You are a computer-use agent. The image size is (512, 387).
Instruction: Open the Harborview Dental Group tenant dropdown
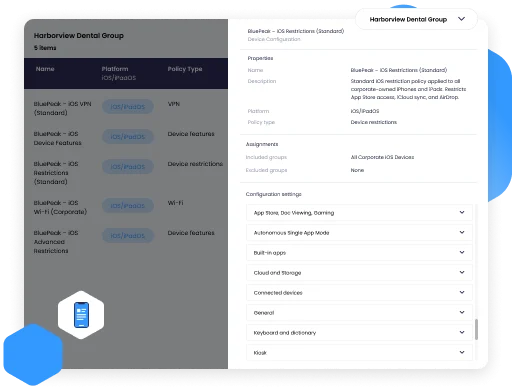tap(416, 19)
